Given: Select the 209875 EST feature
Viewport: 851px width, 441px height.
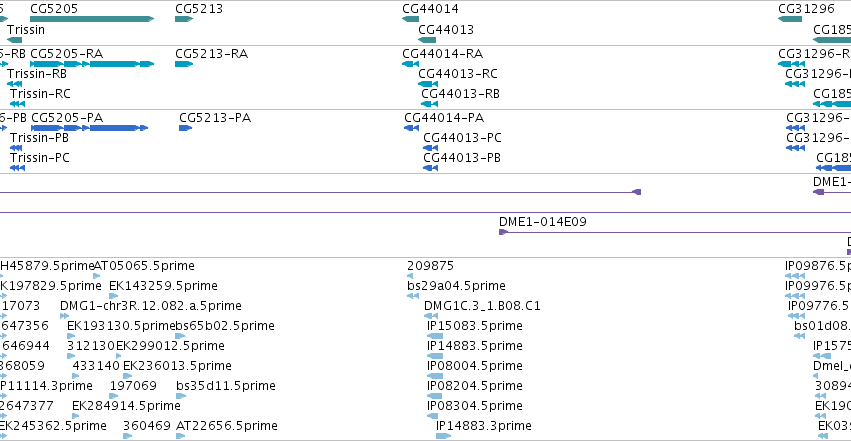Looking at the screenshot, I should 410,276.
